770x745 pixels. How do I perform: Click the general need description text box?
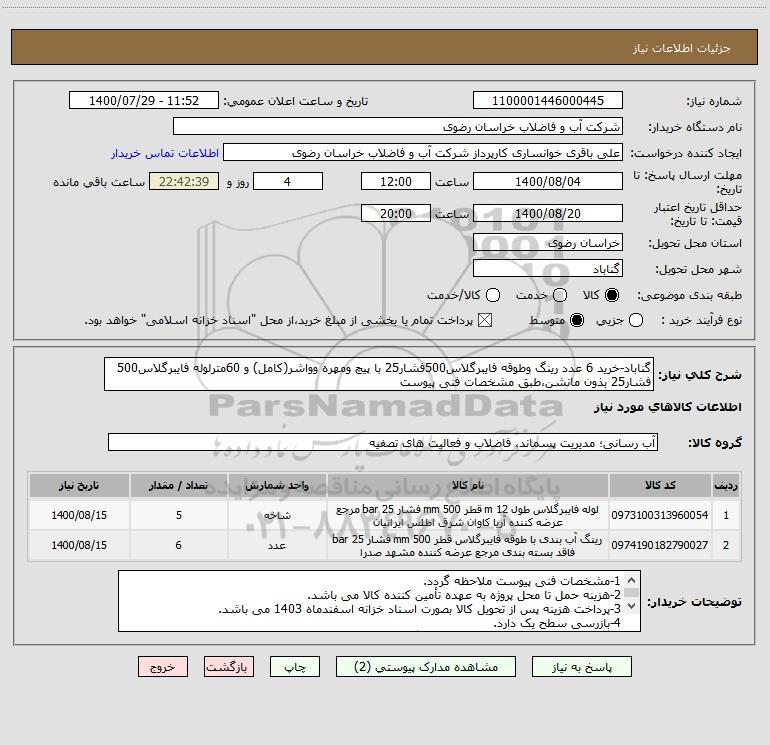pyautogui.click(x=379, y=375)
